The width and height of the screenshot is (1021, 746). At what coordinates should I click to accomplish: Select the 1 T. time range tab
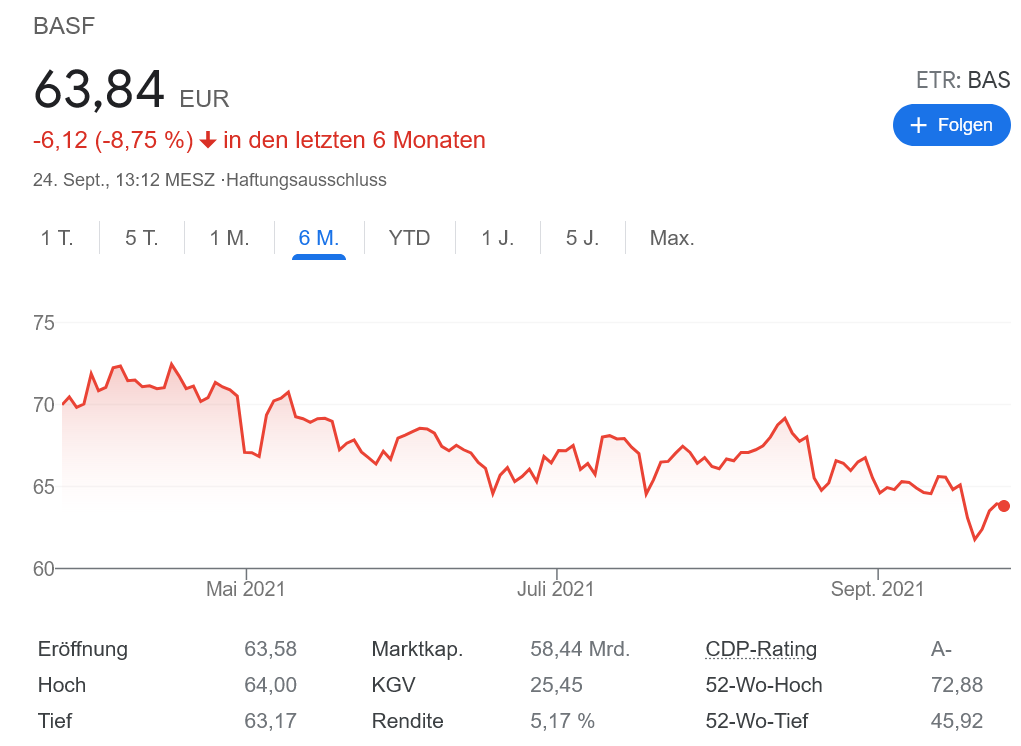[57, 238]
